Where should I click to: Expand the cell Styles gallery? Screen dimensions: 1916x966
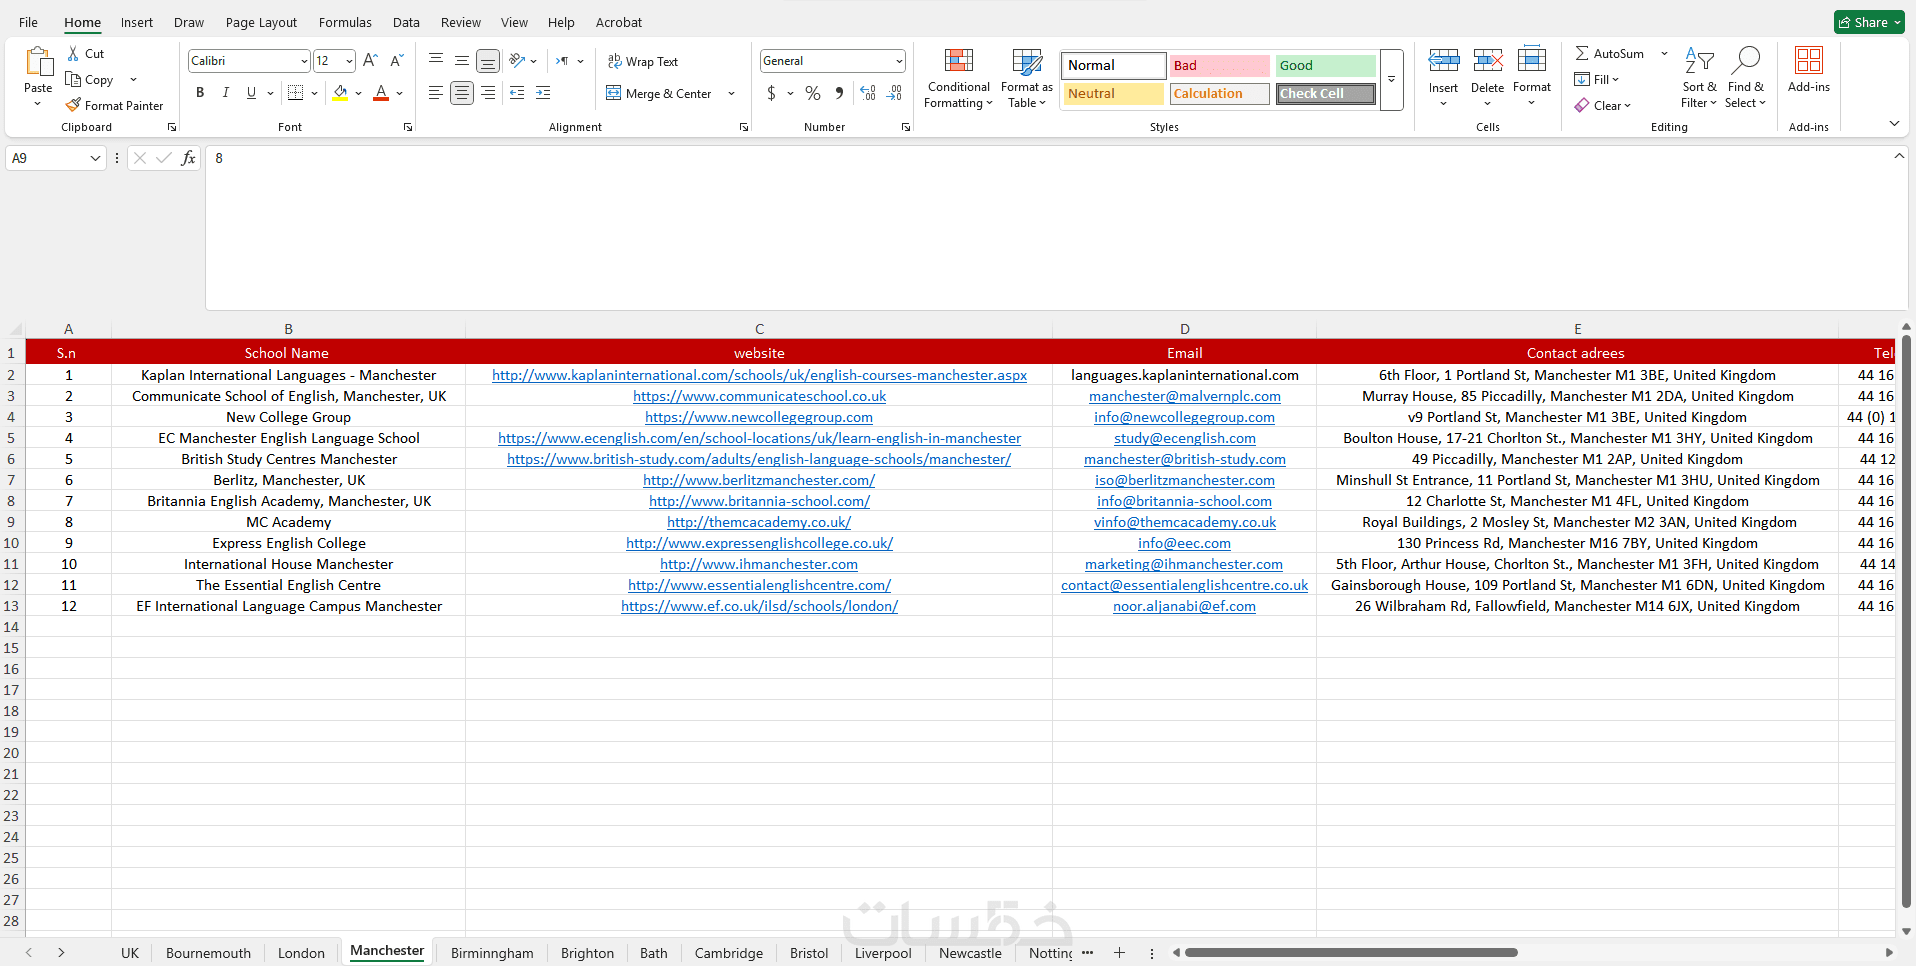coord(1391,80)
